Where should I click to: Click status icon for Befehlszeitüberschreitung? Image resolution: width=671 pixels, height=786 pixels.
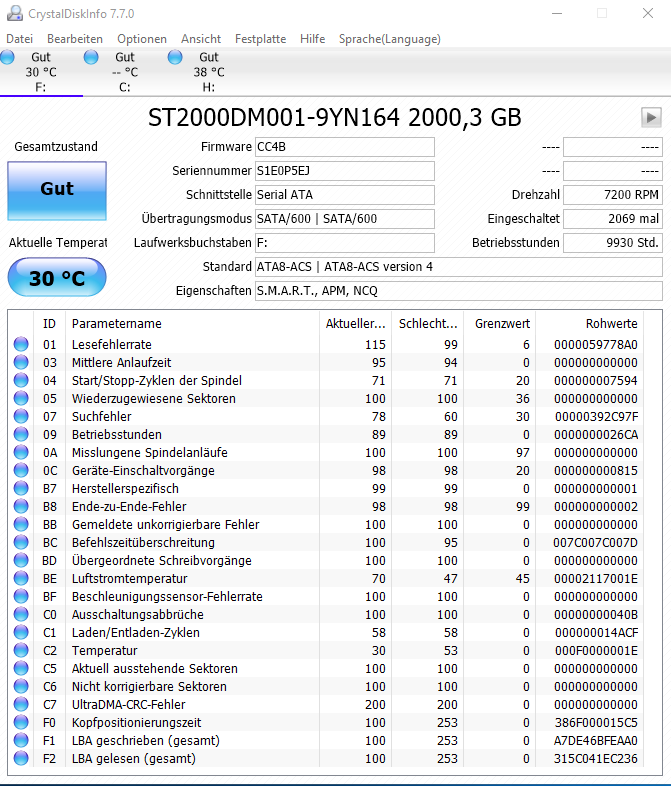coord(21,543)
